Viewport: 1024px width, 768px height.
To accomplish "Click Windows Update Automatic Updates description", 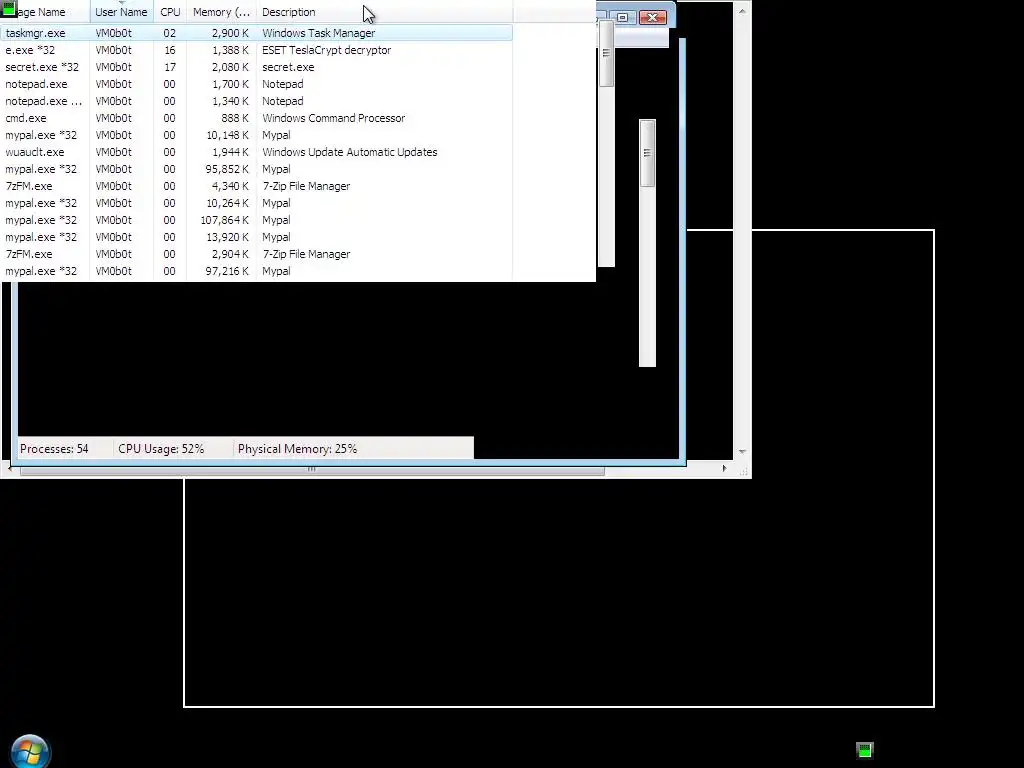I will [349, 152].
